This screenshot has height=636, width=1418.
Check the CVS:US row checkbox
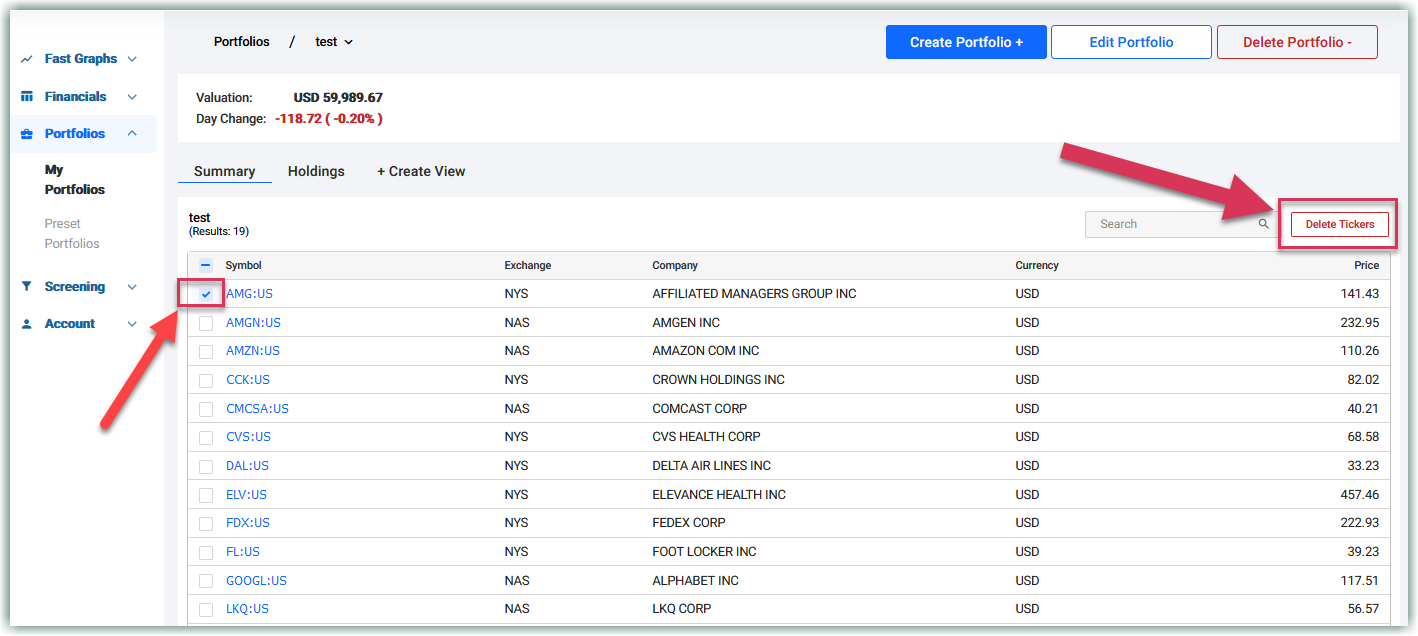(206, 438)
